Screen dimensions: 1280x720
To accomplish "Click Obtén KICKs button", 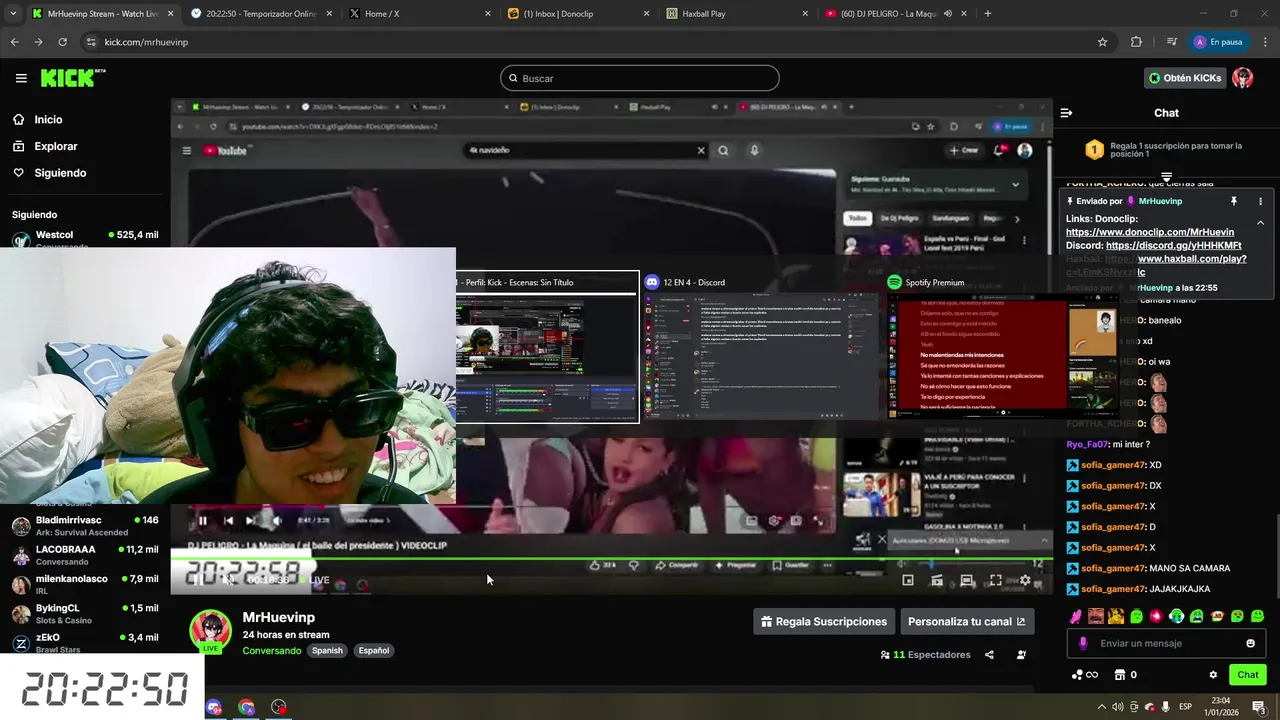I will click(1185, 78).
